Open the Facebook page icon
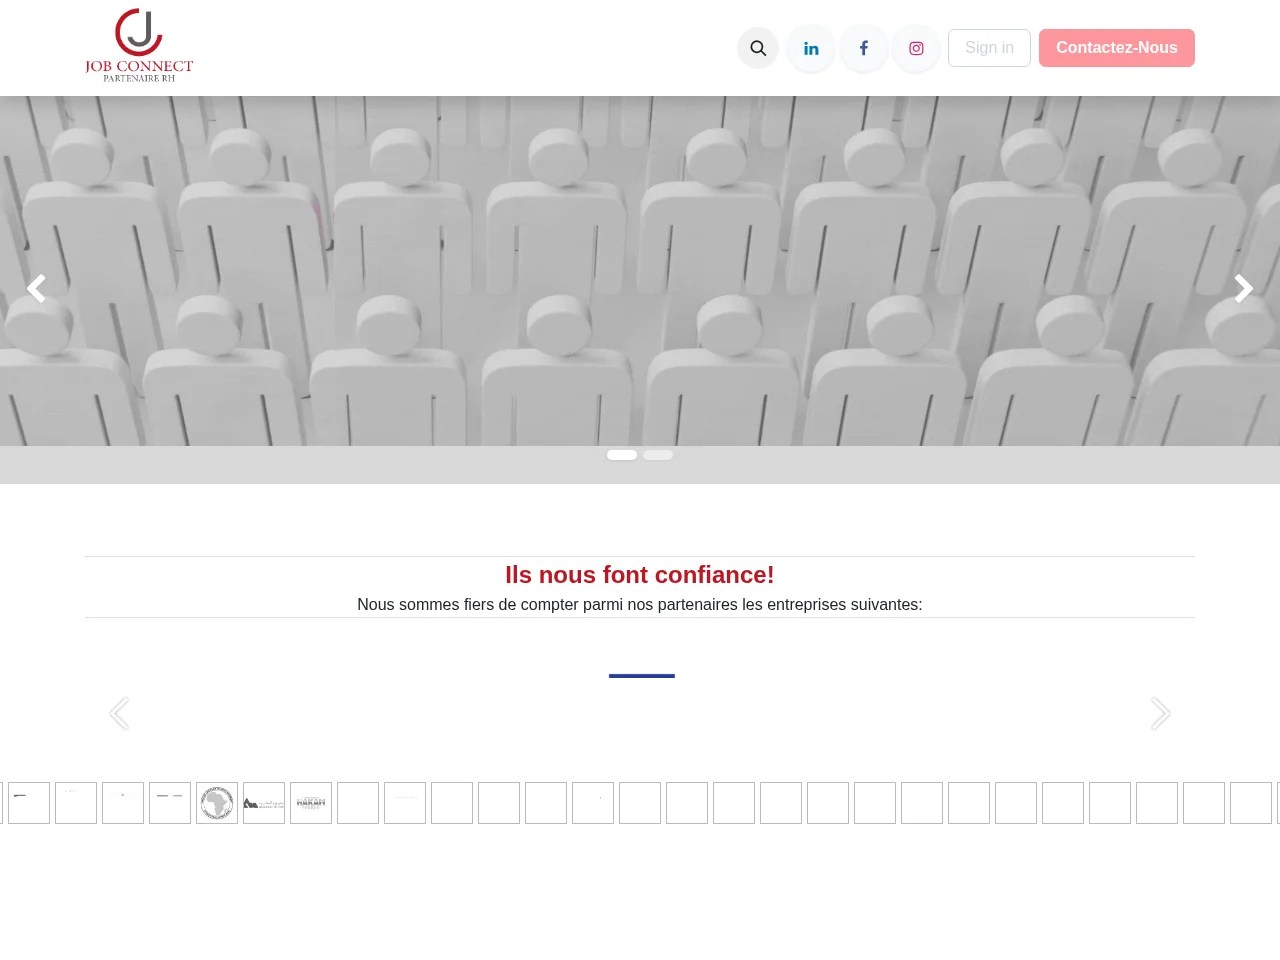 point(864,48)
